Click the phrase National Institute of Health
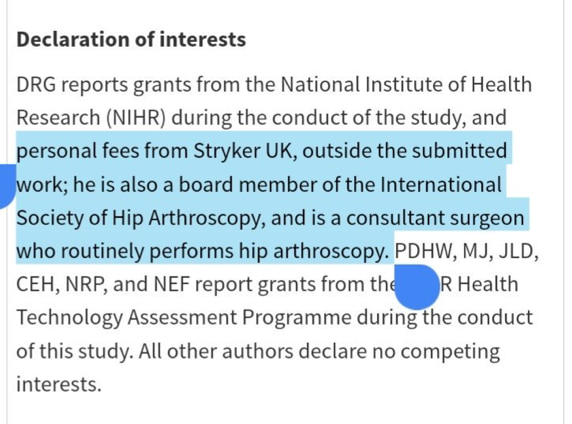 point(406,84)
